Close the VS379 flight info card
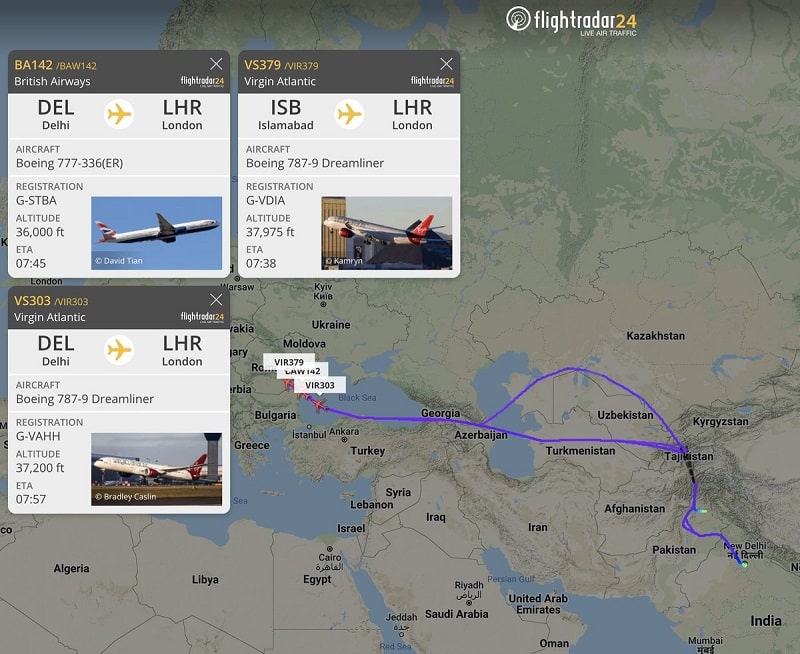The height and width of the screenshot is (654, 800). pos(446,64)
